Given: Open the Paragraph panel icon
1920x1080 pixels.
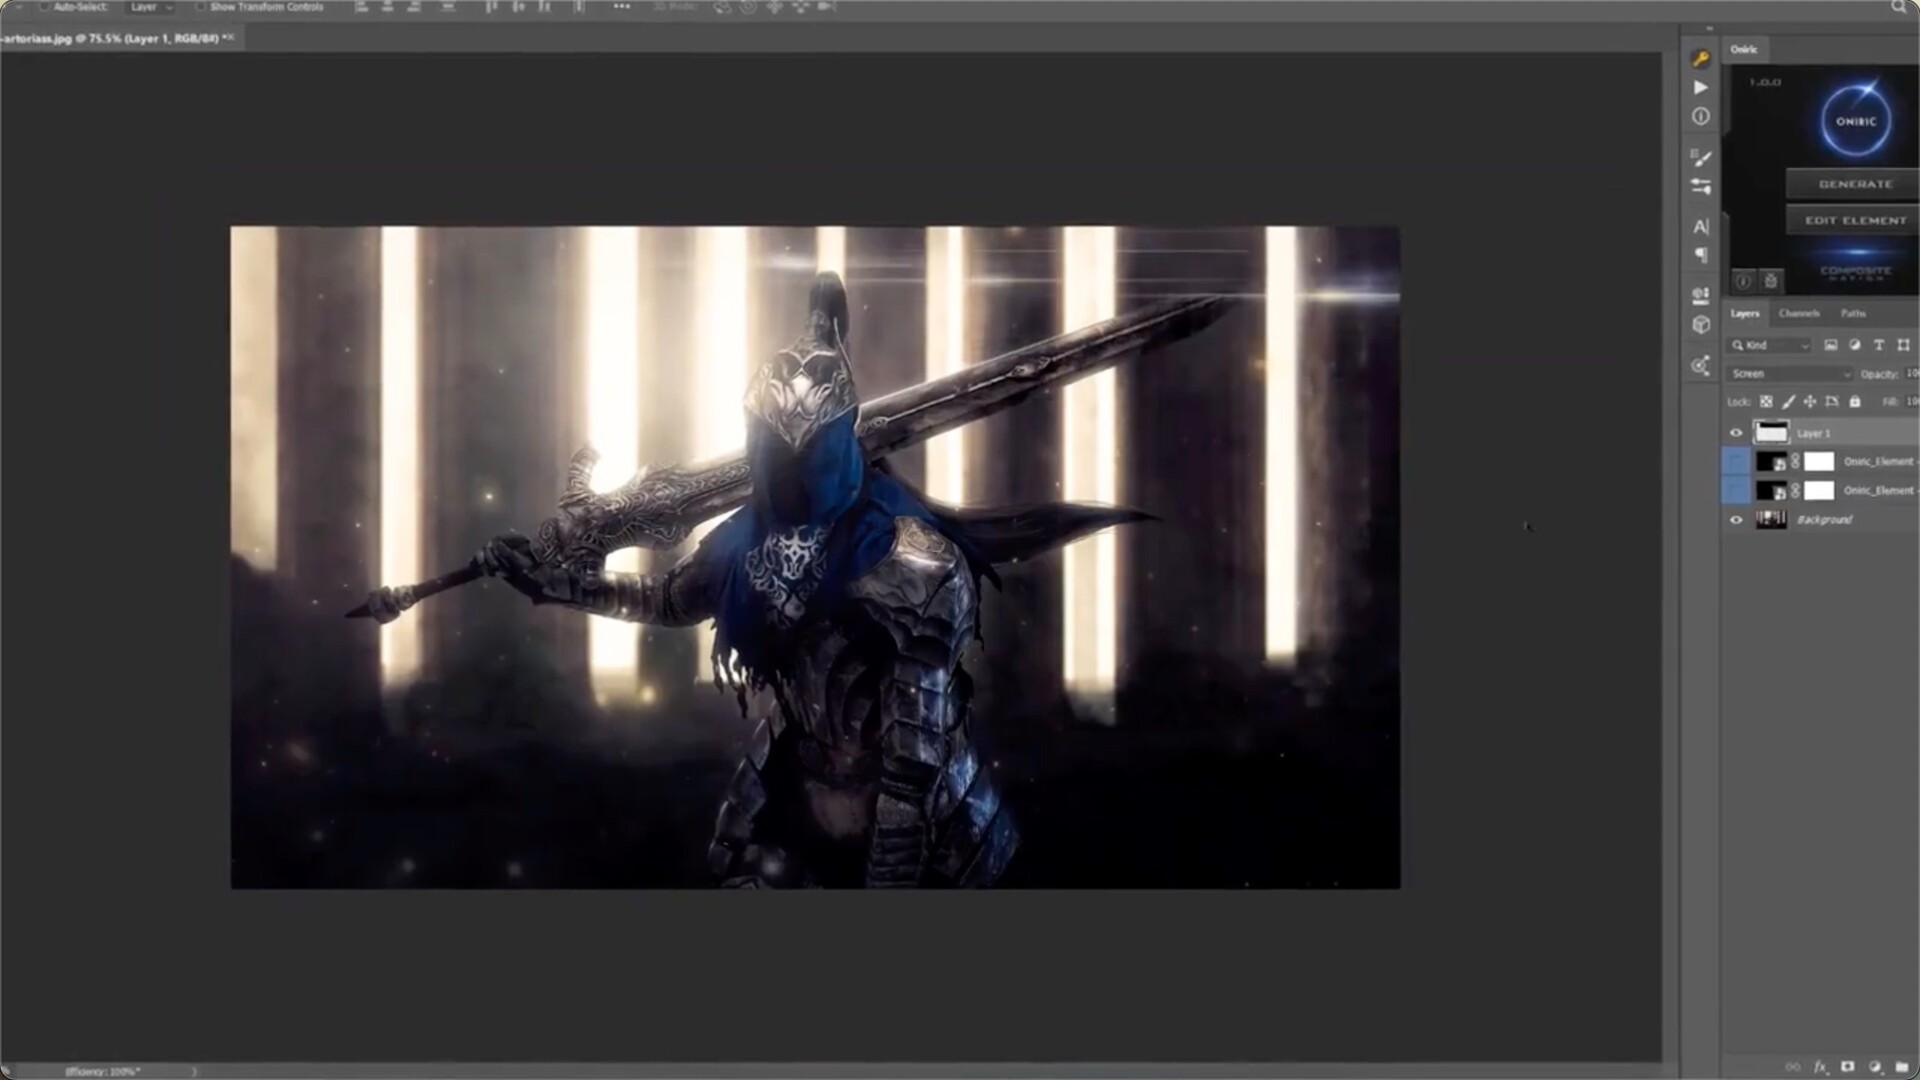Looking at the screenshot, I should 1700,256.
